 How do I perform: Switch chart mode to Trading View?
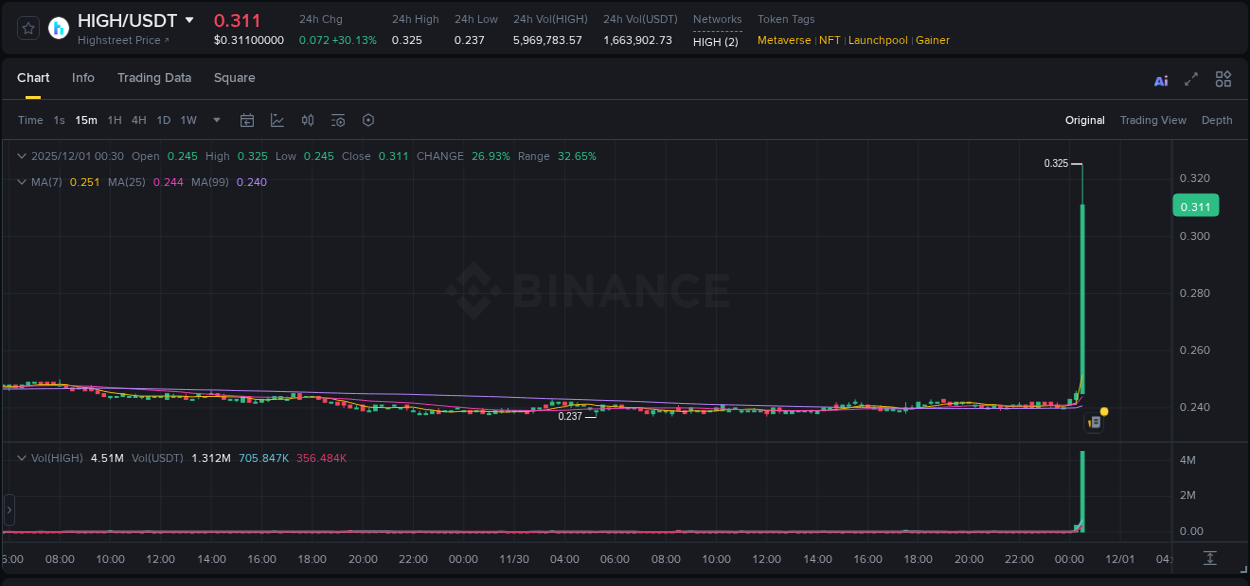1153,120
